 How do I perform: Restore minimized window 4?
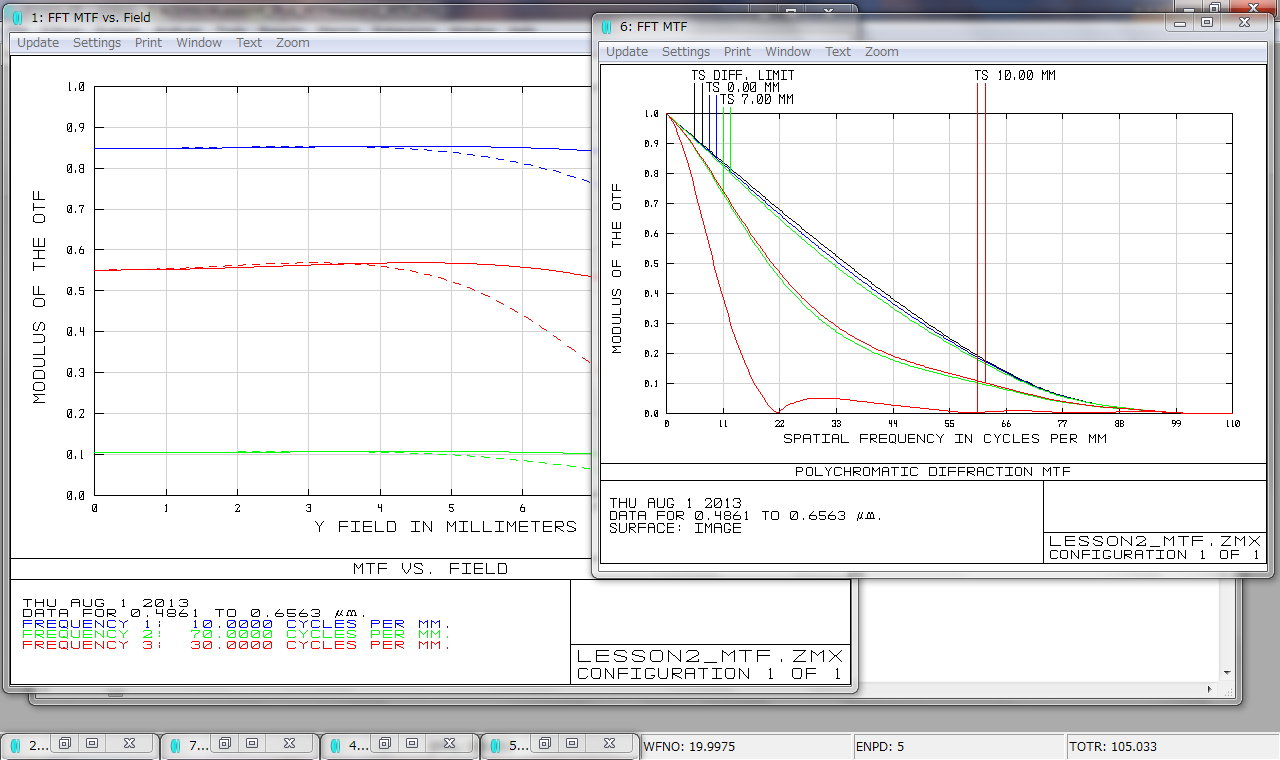(x=384, y=744)
